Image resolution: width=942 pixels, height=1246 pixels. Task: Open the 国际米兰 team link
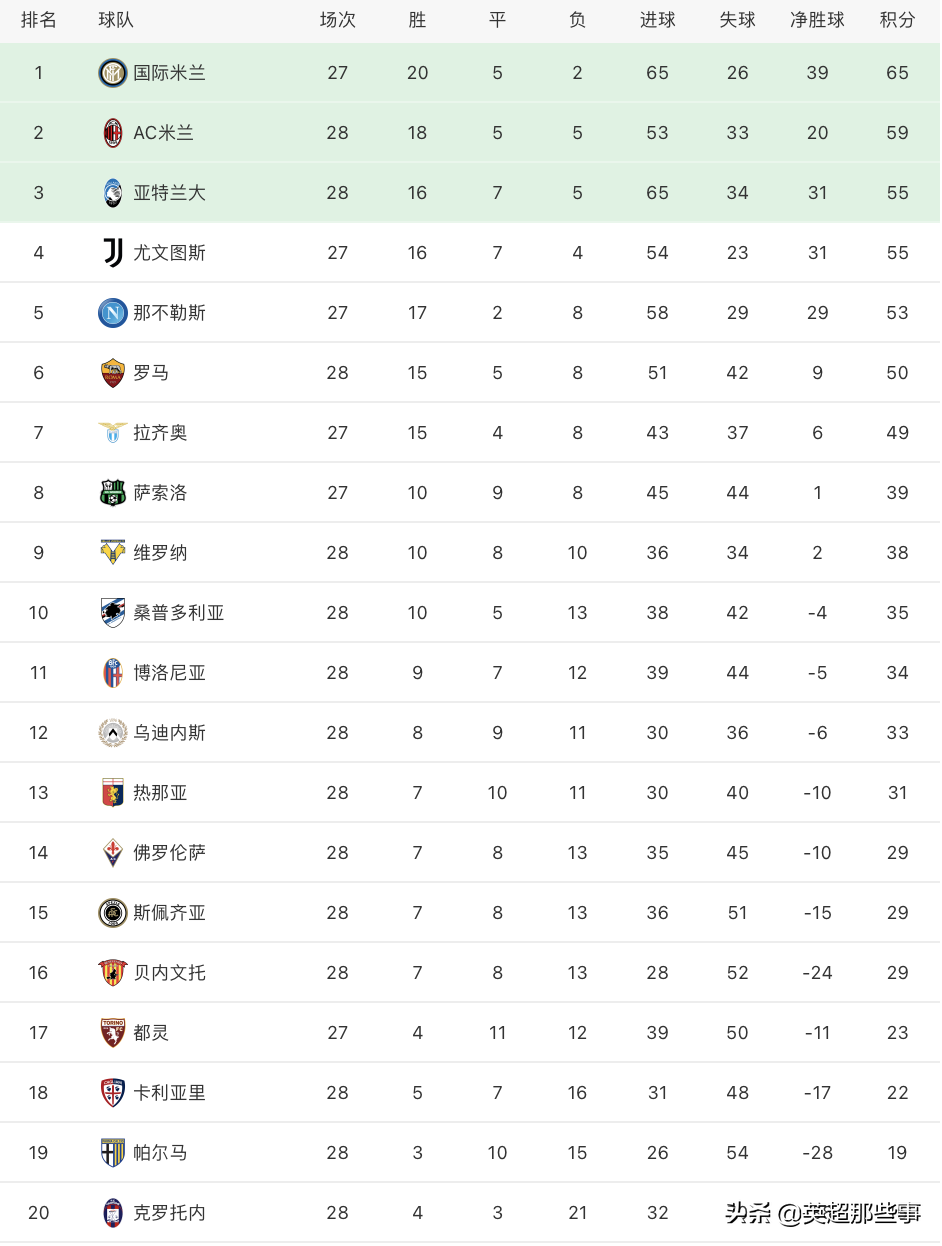170,73
